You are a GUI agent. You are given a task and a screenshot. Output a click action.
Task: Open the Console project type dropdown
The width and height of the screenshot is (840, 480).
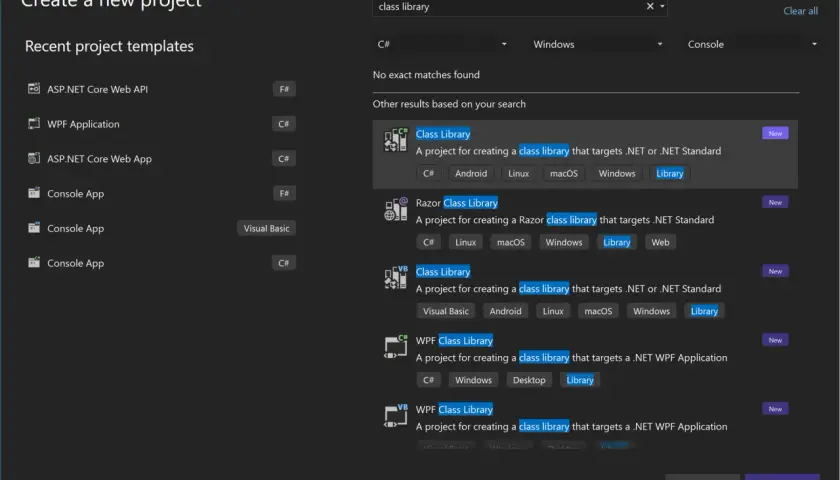(752, 44)
